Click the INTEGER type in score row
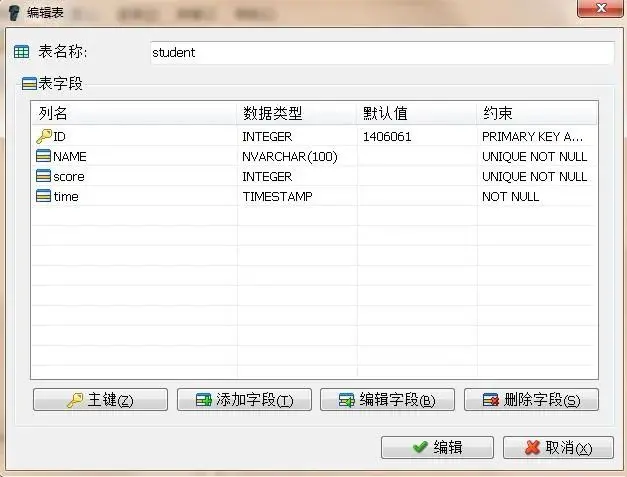The image size is (627, 477). (267, 176)
